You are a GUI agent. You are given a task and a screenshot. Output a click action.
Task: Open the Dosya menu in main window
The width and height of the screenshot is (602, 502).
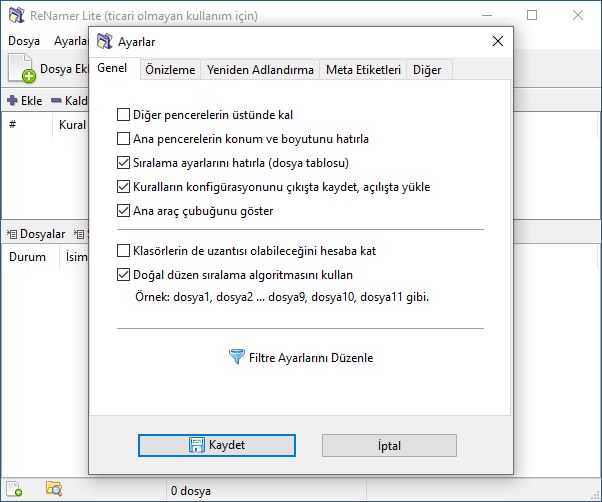tap(24, 41)
